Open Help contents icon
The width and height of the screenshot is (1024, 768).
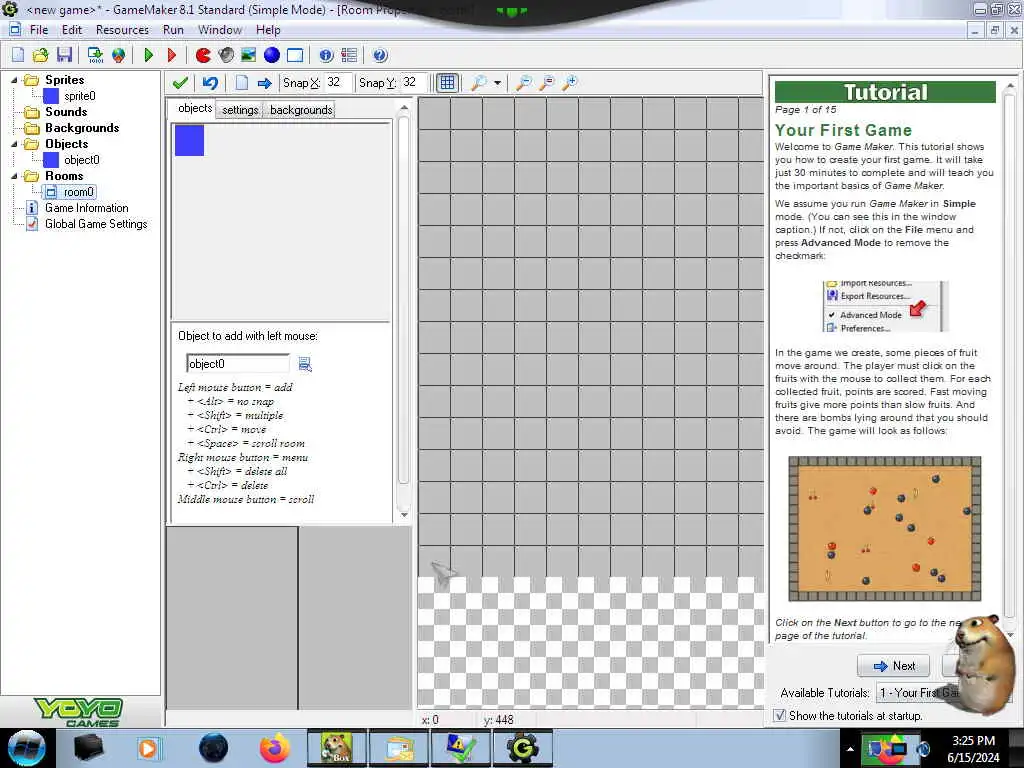click(x=380, y=56)
